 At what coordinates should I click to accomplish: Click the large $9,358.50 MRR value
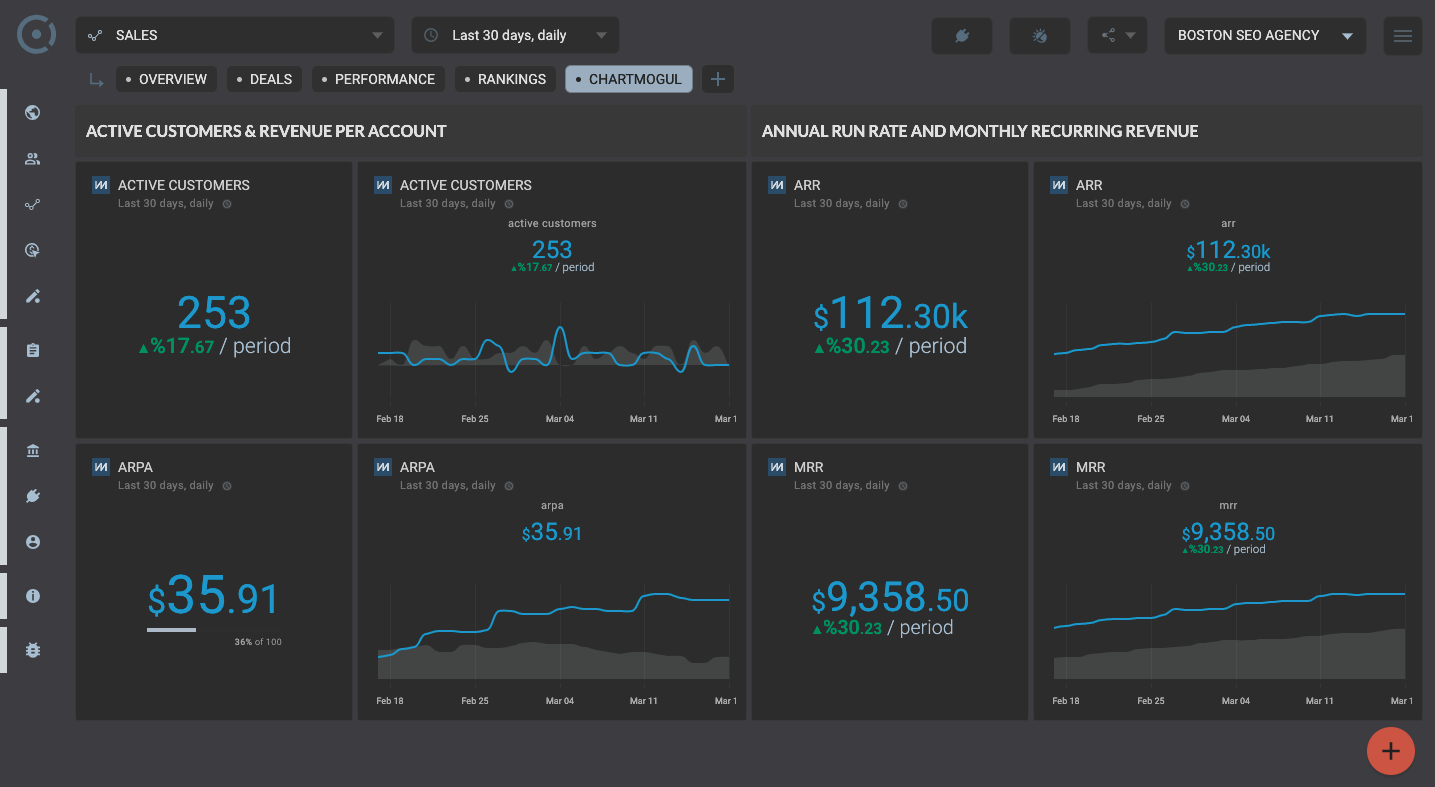point(891,598)
